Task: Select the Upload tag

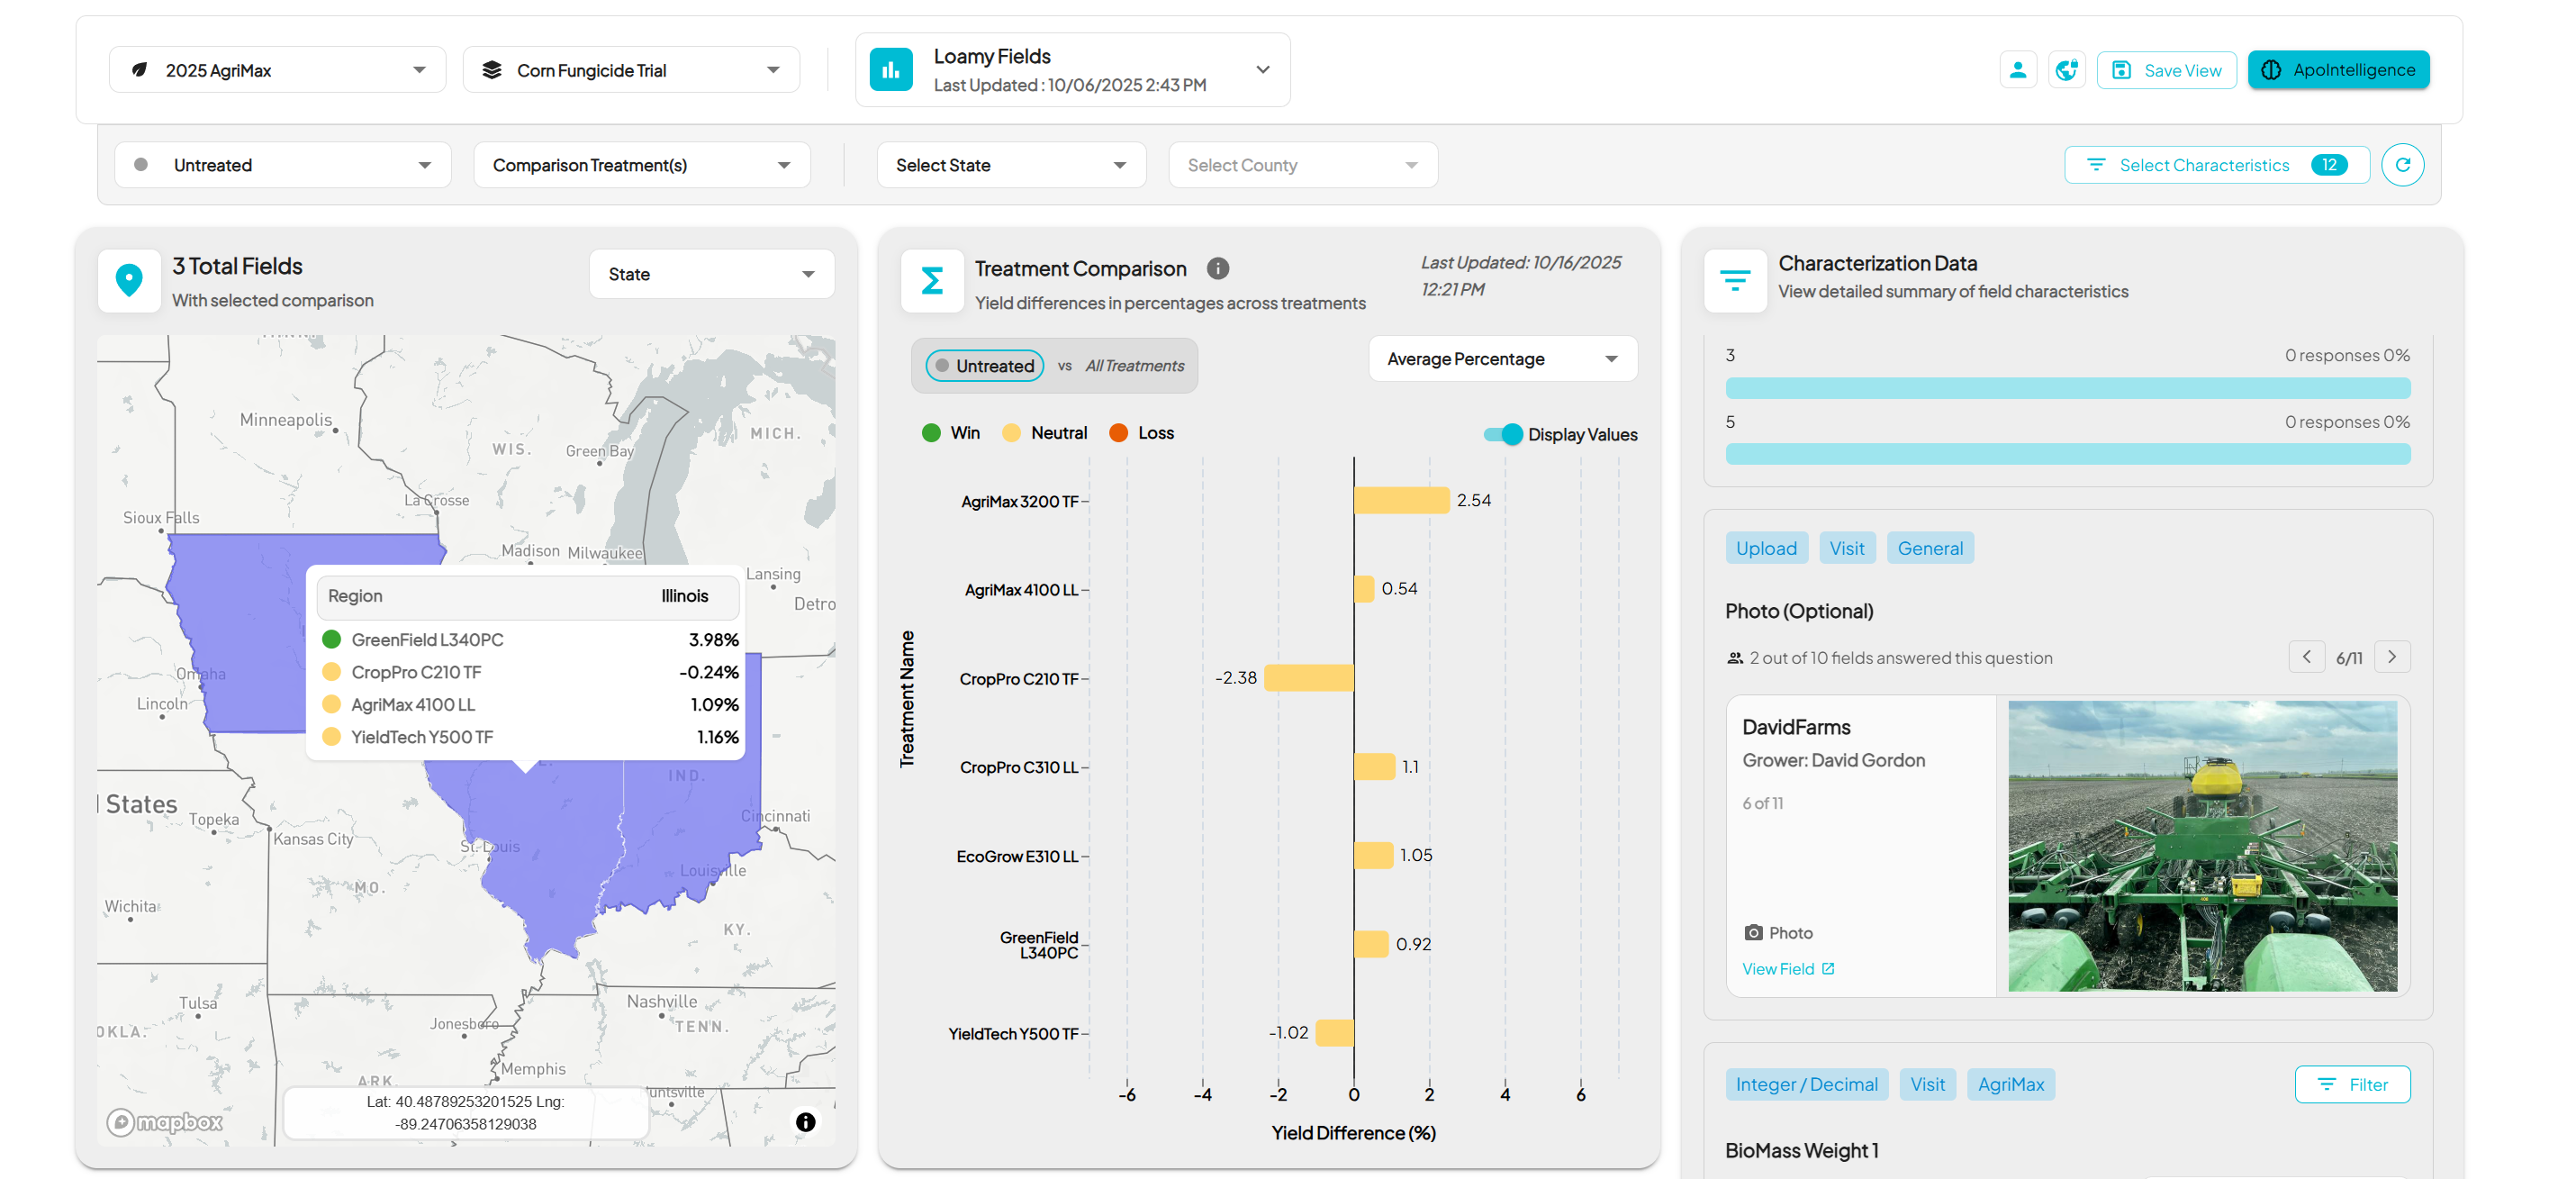Action: point(1765,548)
